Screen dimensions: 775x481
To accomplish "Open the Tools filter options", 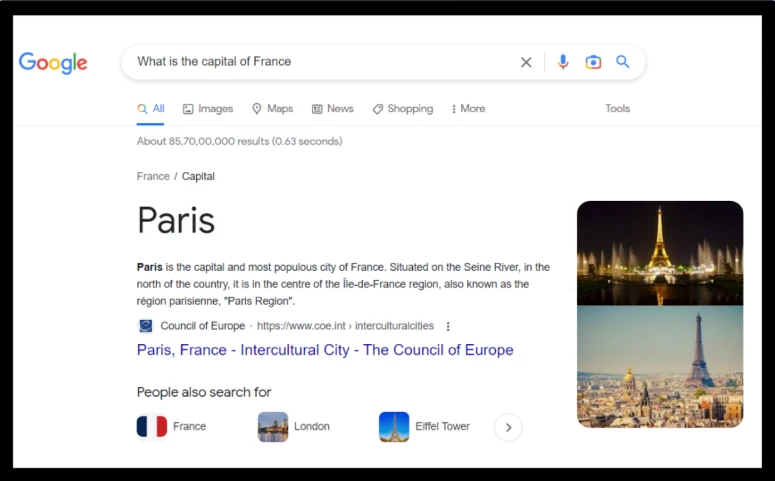I will click(617, 108).
